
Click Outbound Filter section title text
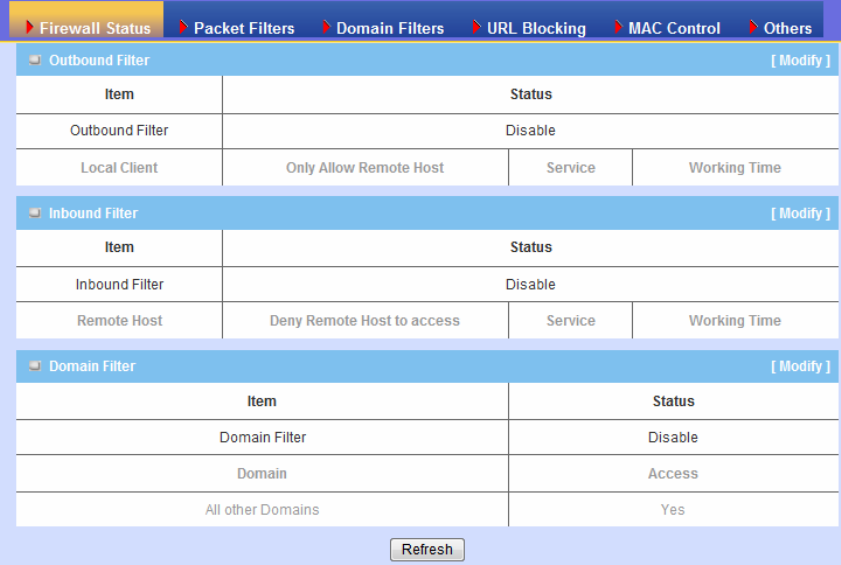[99, 61]
